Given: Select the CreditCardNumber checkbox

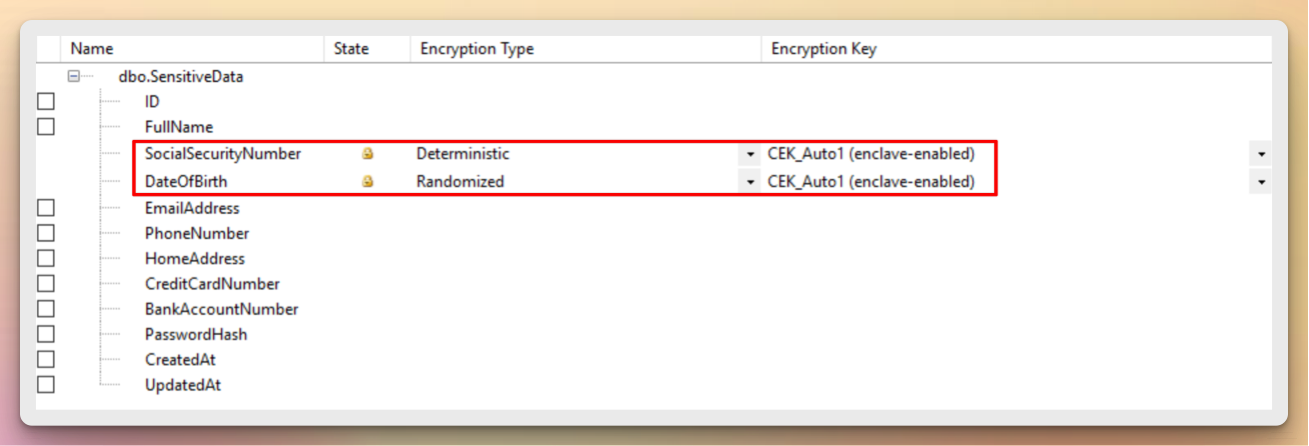Looking at the screenshot, I should [45, 284].
